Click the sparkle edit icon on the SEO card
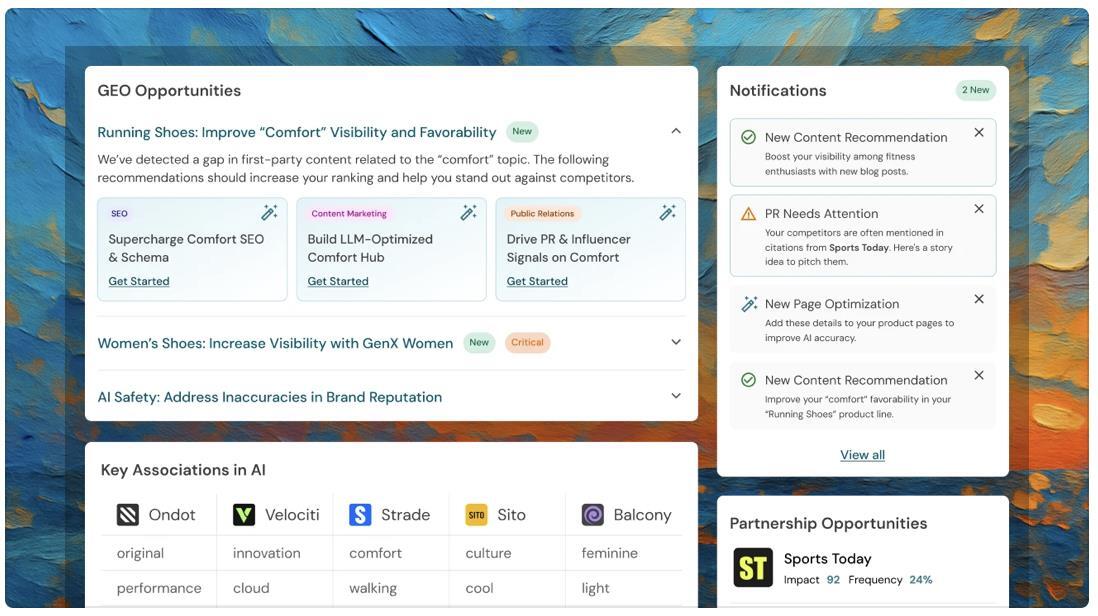This screenshot has width=1098, height=616. tap(268, 211)
